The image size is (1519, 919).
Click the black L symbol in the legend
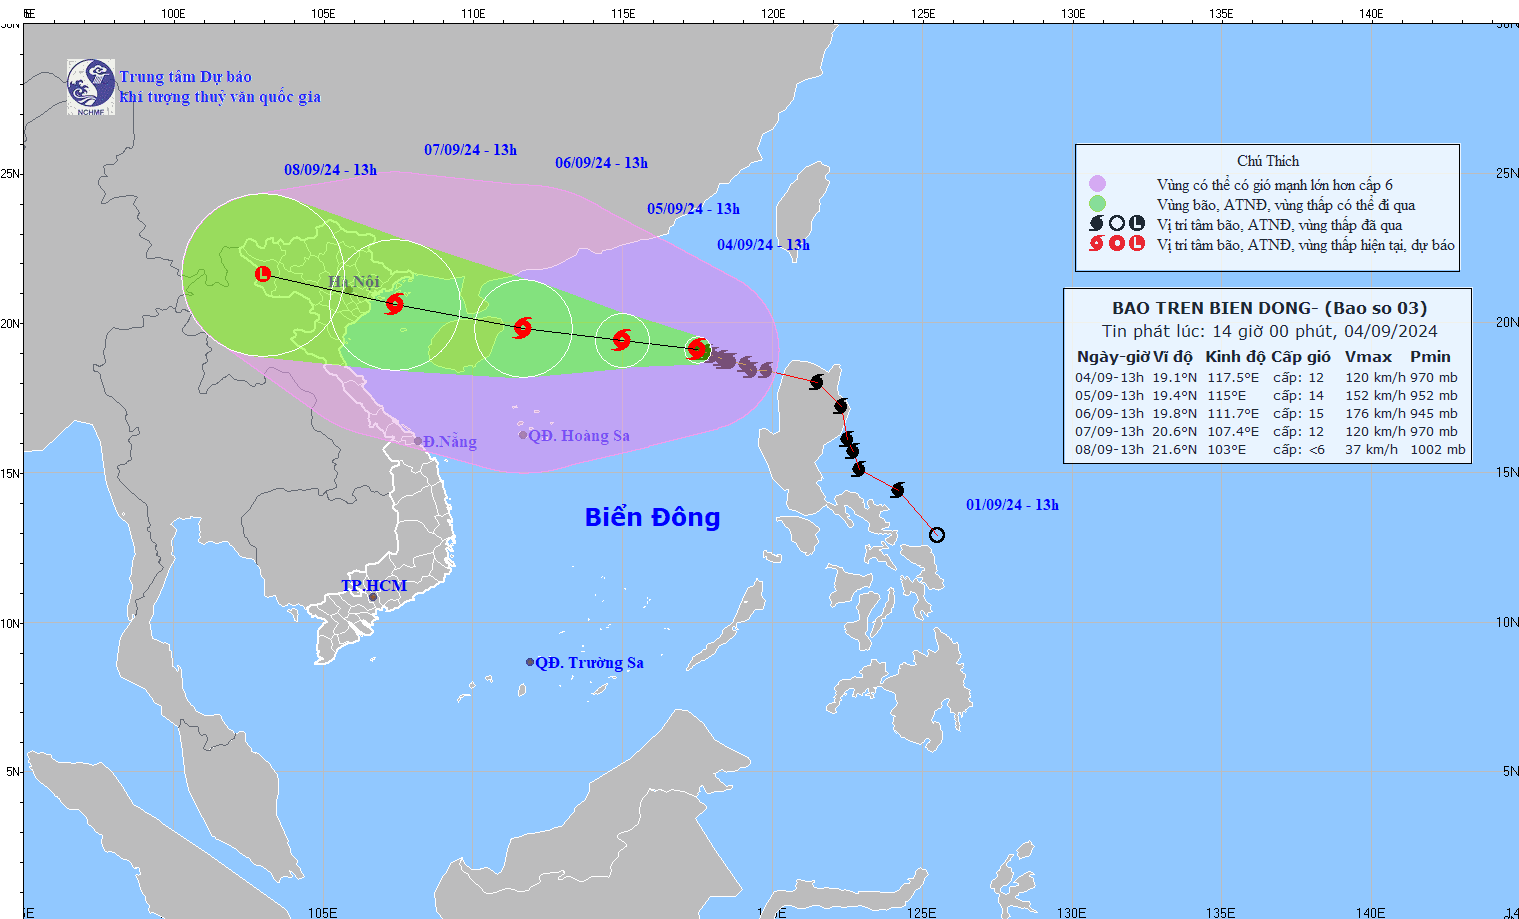1137,224
